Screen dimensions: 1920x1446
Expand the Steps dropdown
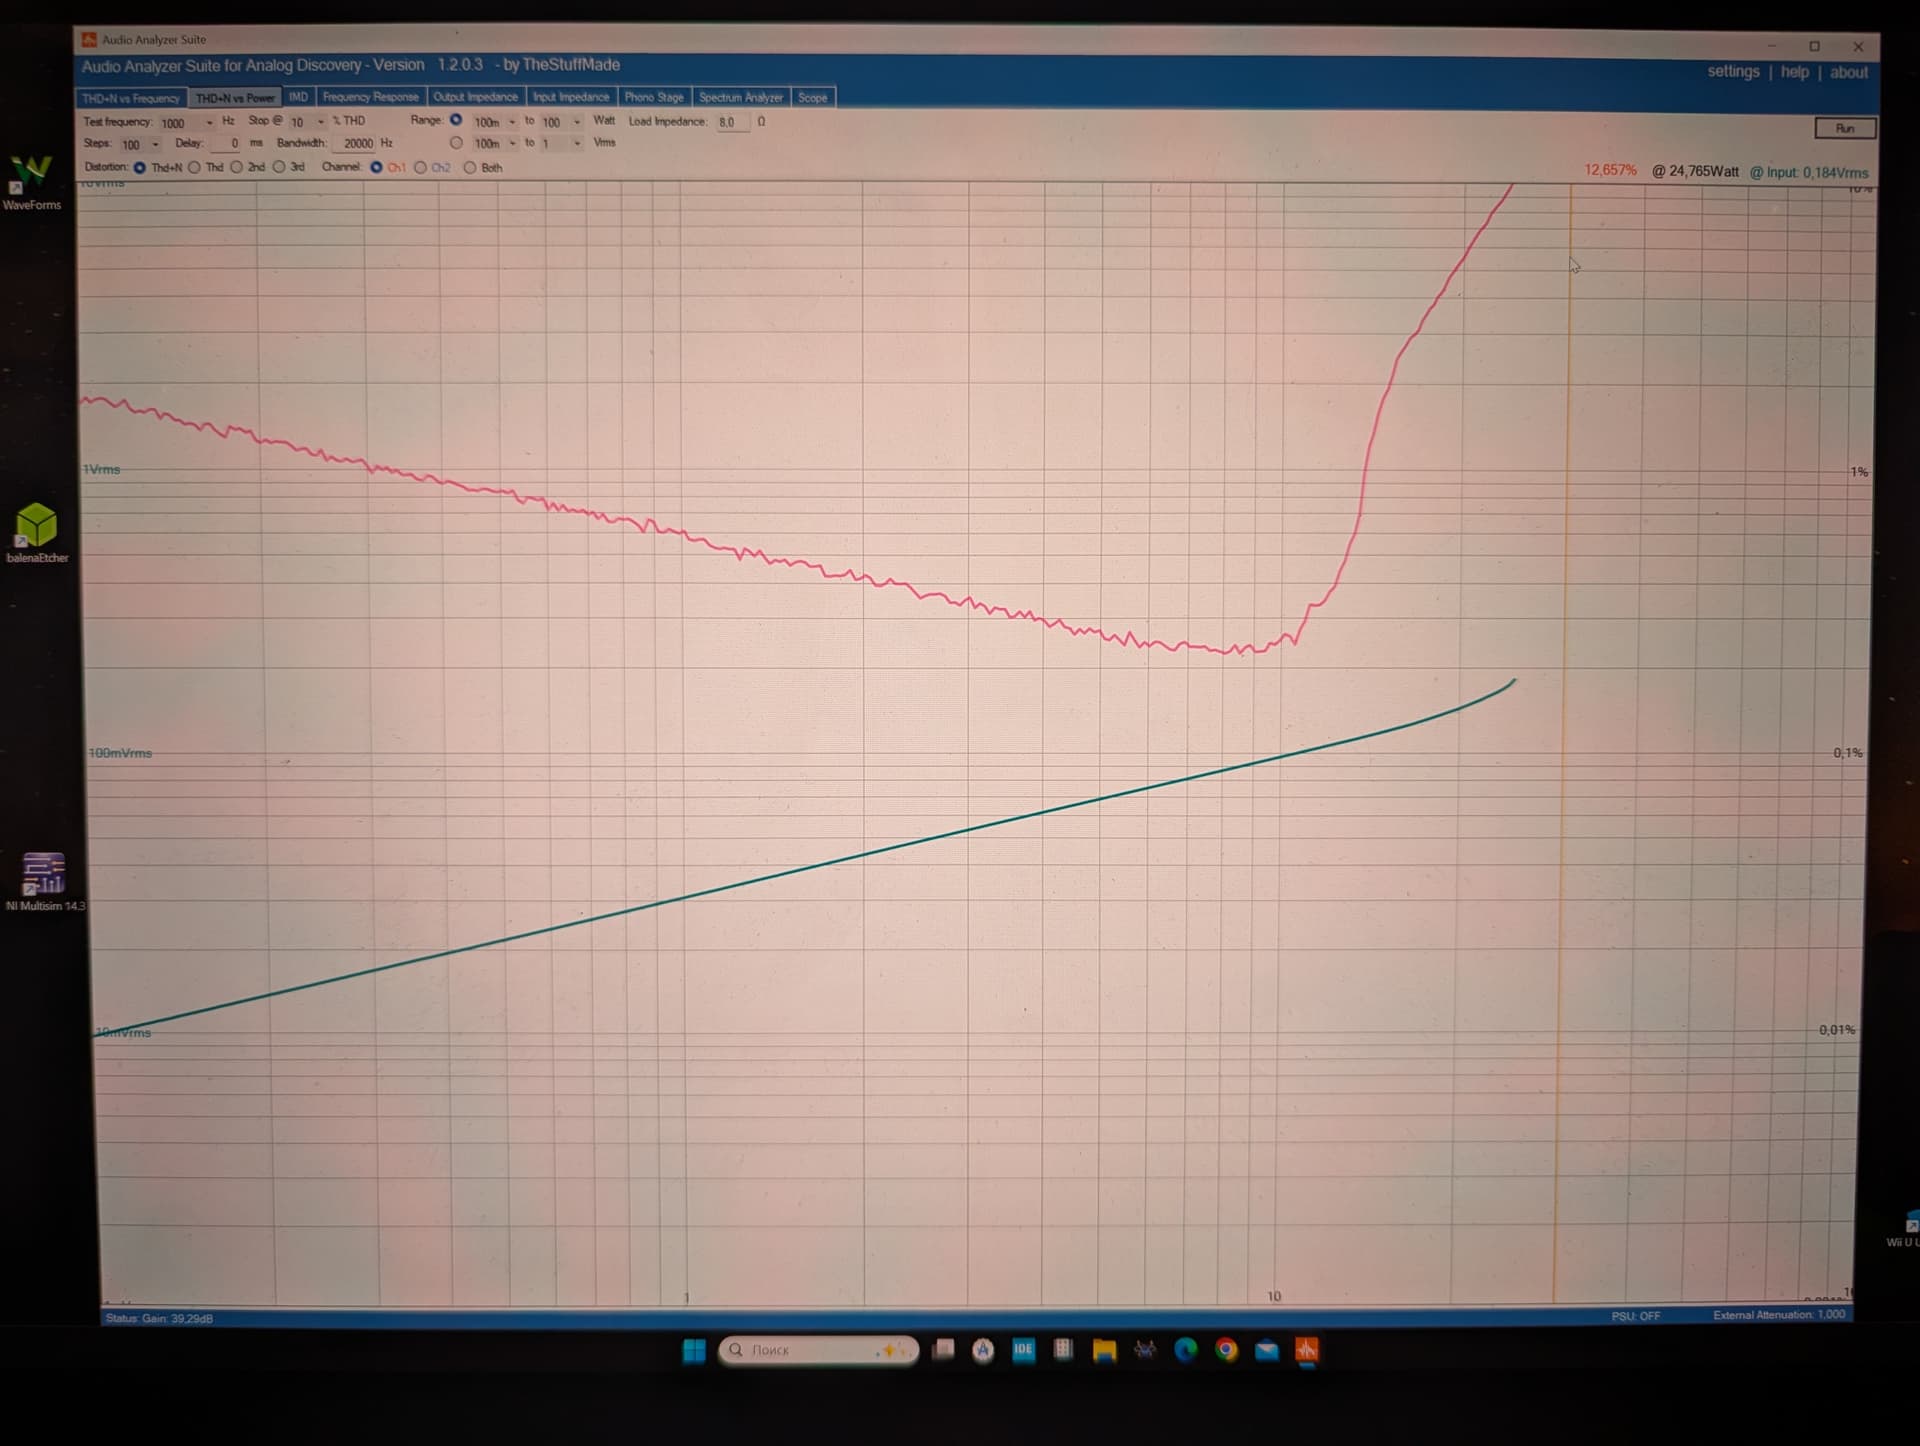(x=155, y=144)
